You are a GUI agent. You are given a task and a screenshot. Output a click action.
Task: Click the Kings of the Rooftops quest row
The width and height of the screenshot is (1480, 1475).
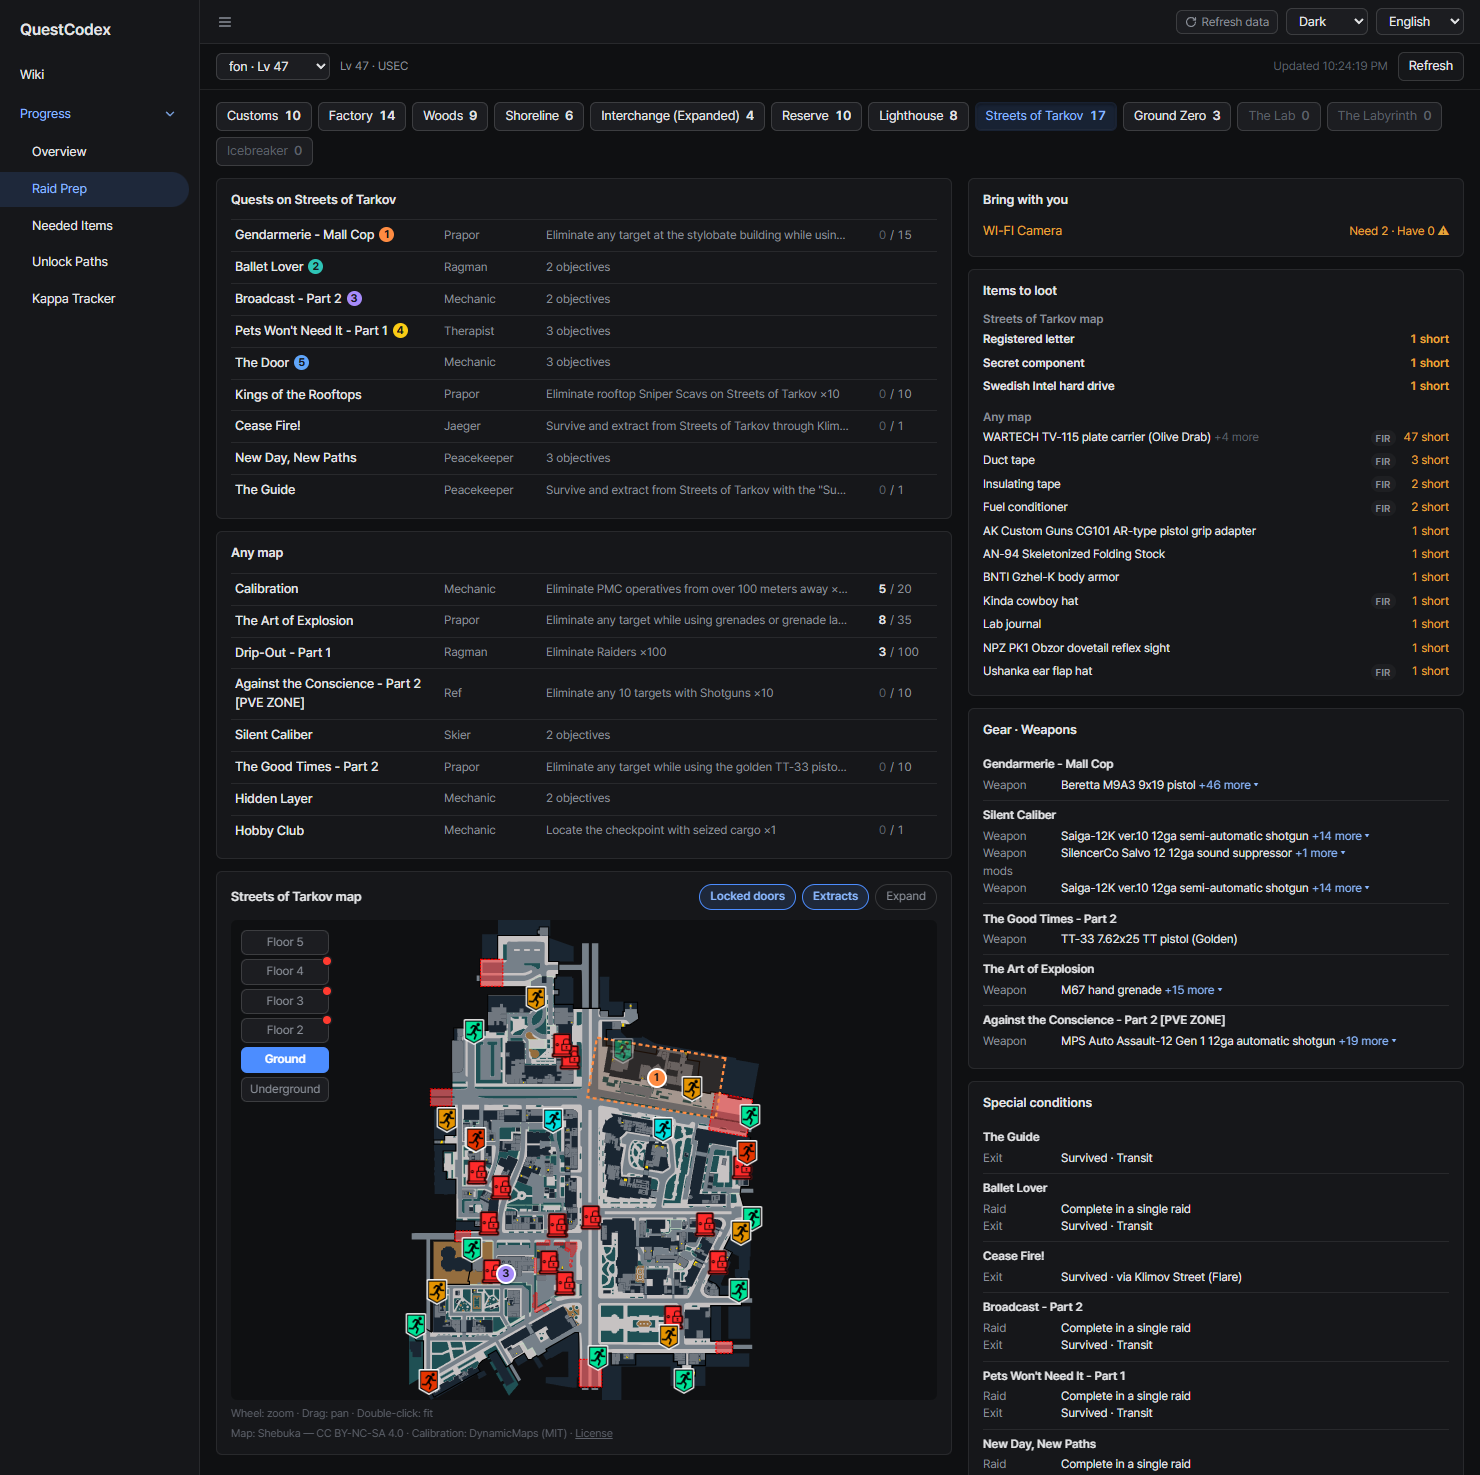coord(584,395)
